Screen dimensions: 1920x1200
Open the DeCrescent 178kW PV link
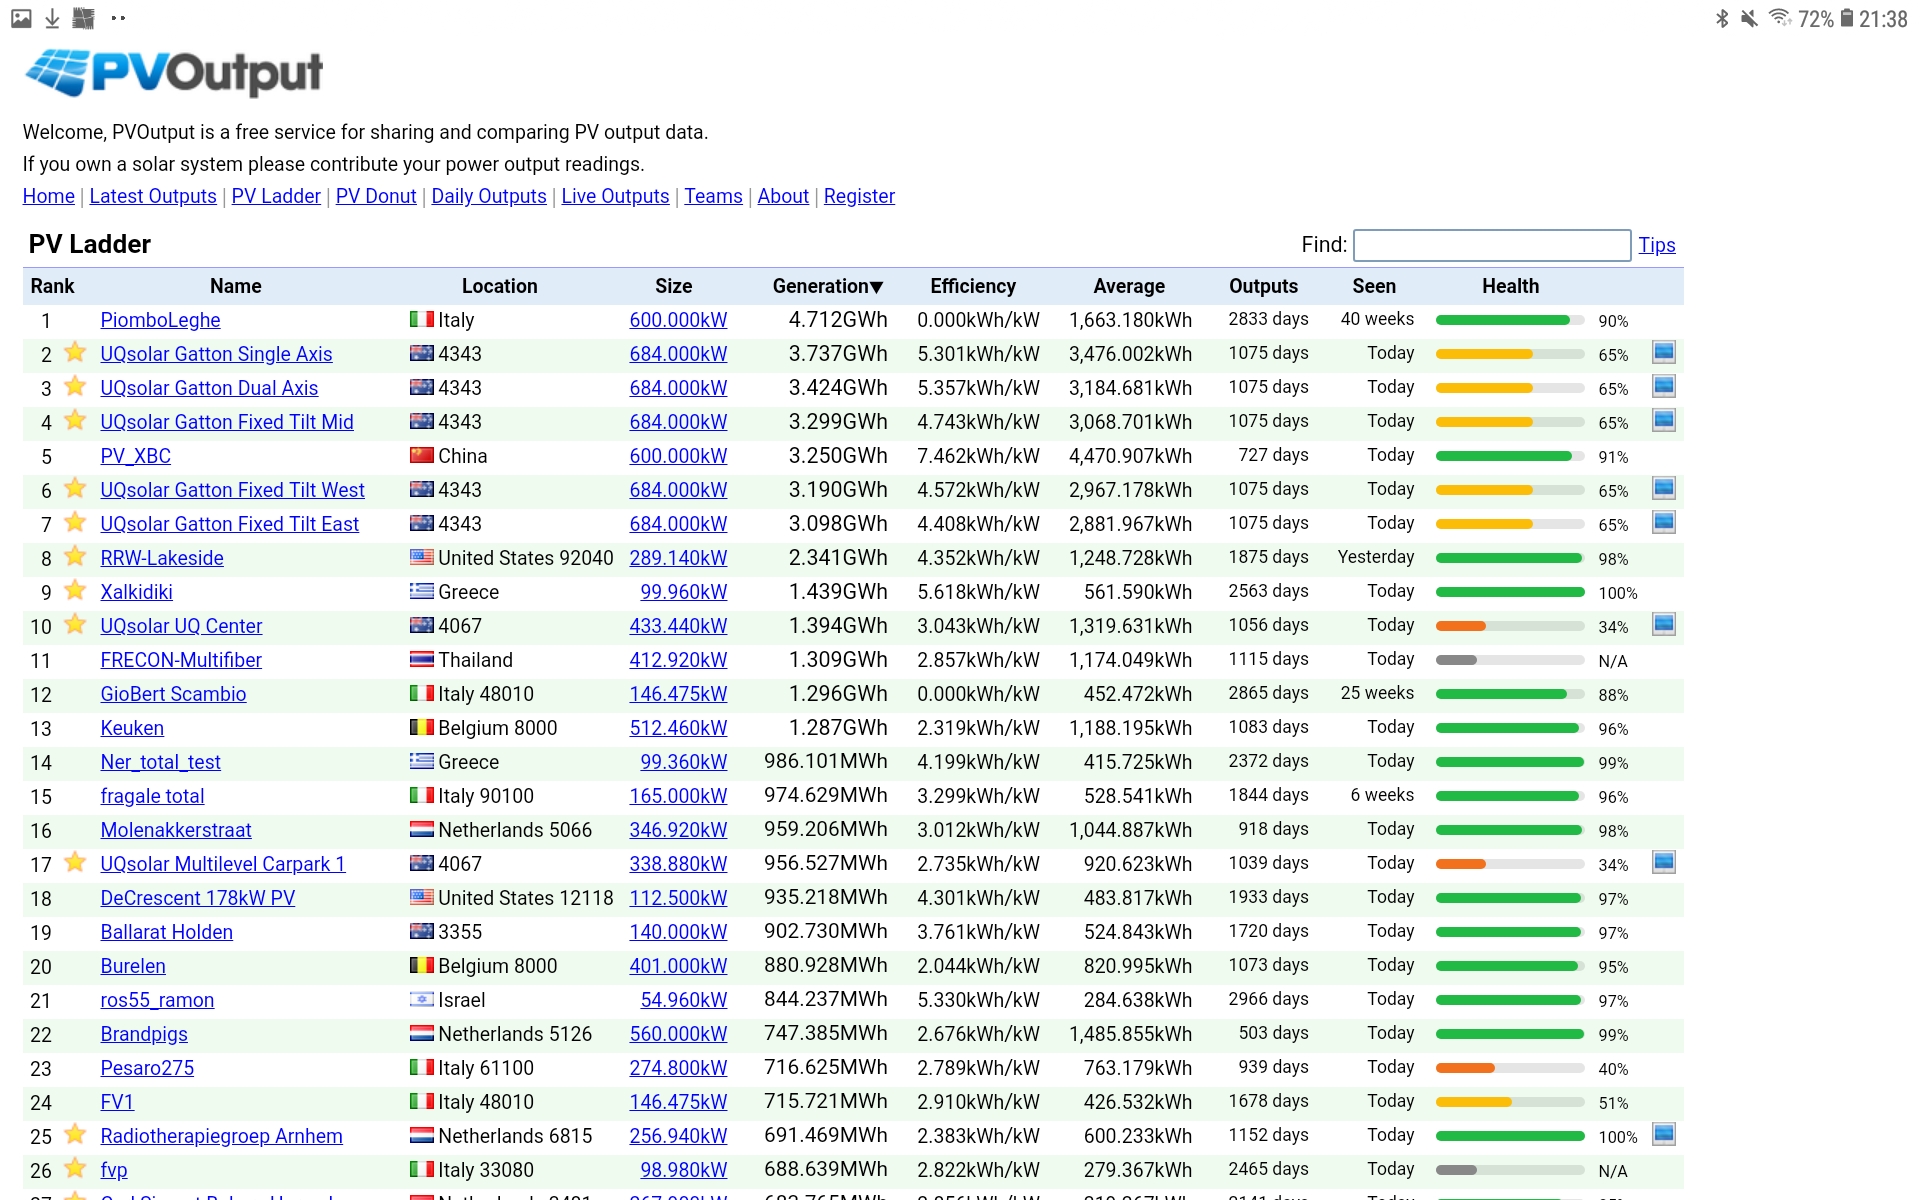pos(198,898)
